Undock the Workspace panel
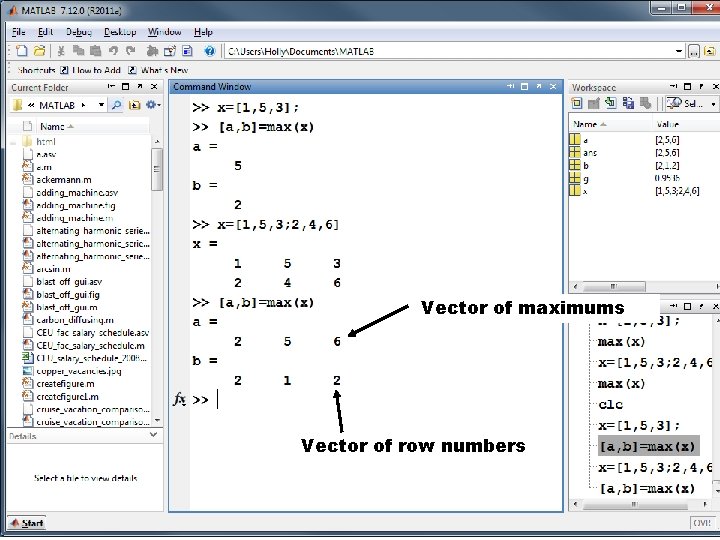 pyautogui.click(x=701, y=86)
